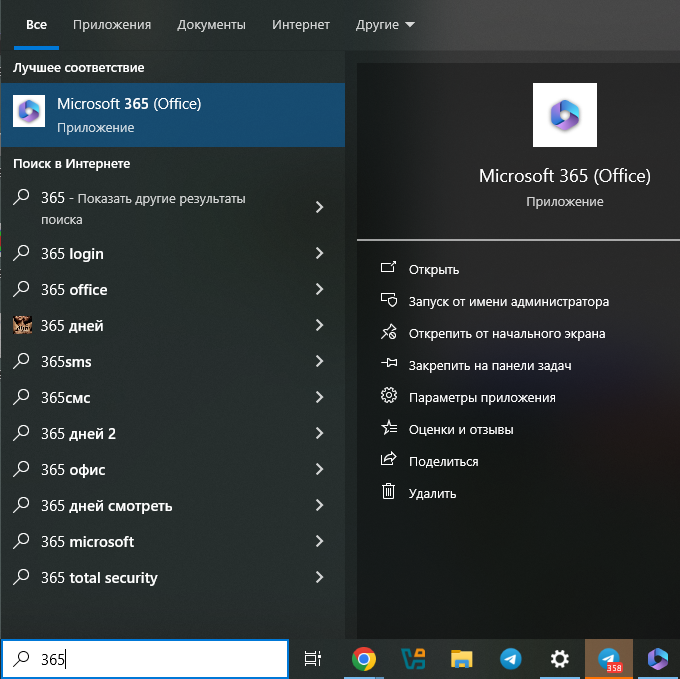Open Task View from taskbar
The width and height of the screenshot is (680, 679).
(x=313, y=659)
